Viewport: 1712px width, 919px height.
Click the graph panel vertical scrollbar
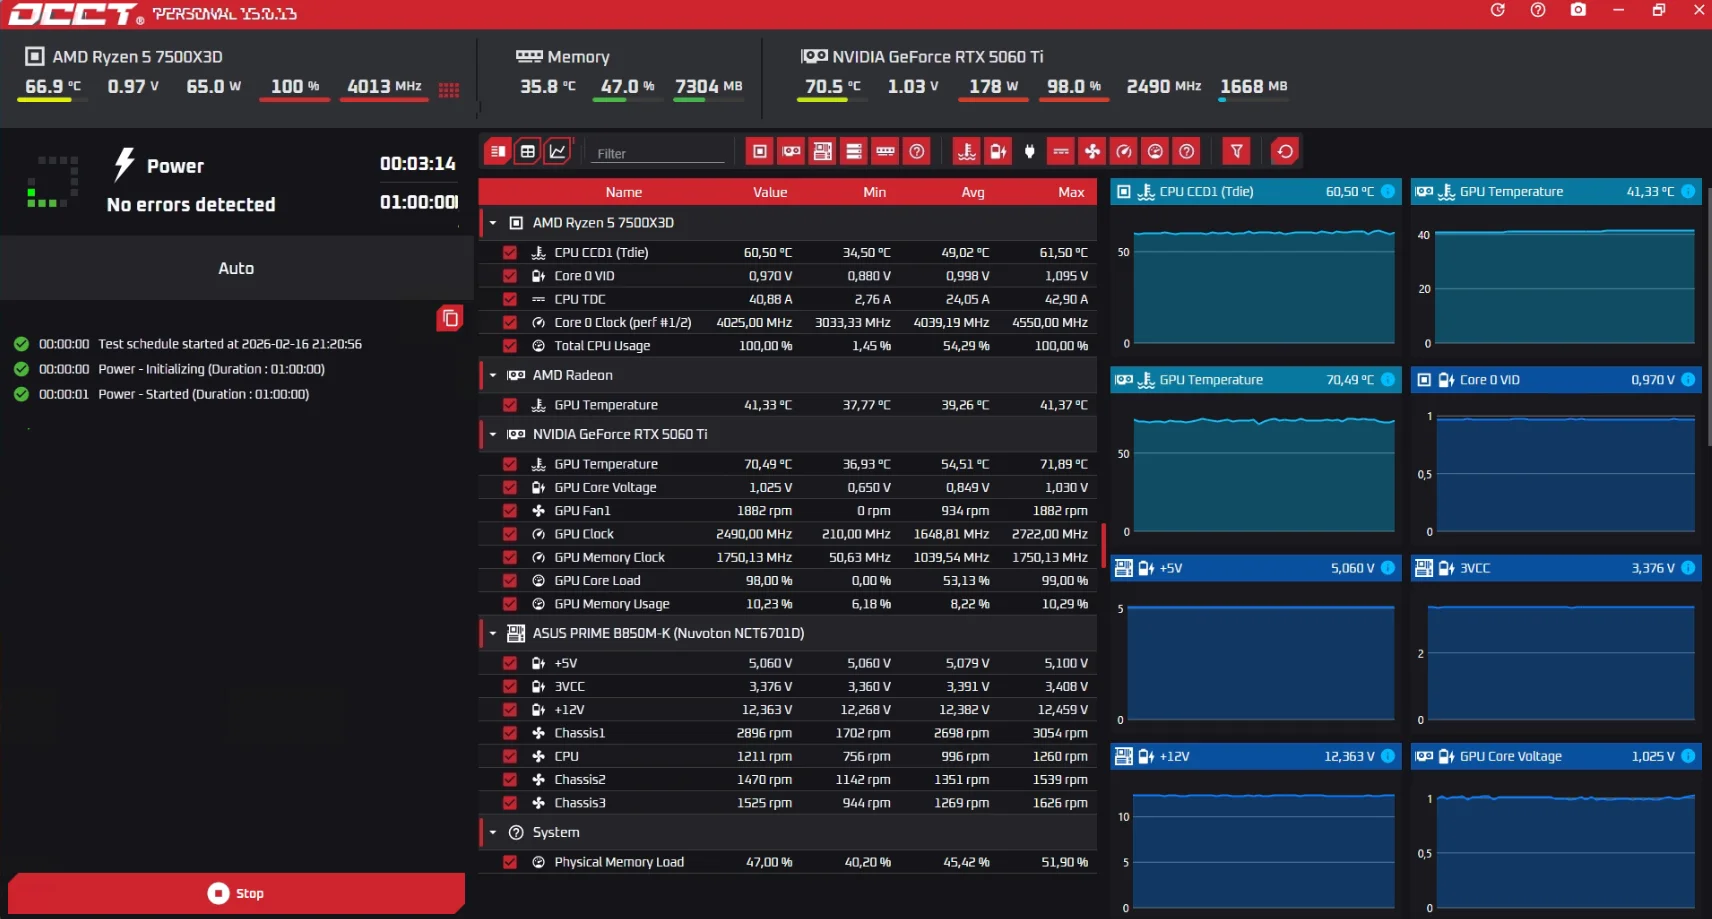click(1708, 315)
